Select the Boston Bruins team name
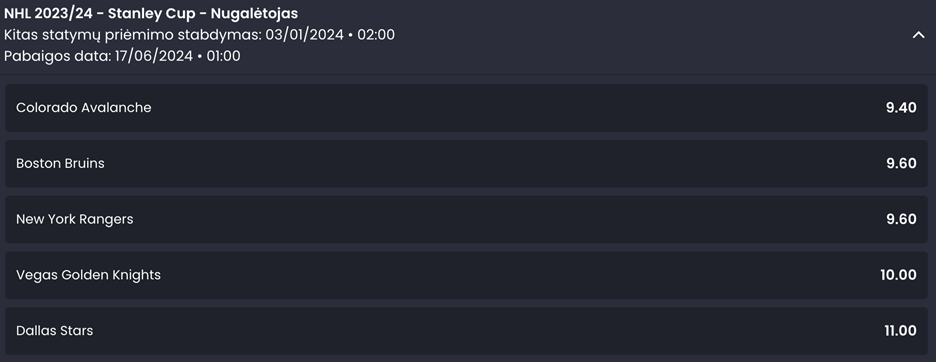Screen dimensions: 936x362 point(60,163)
